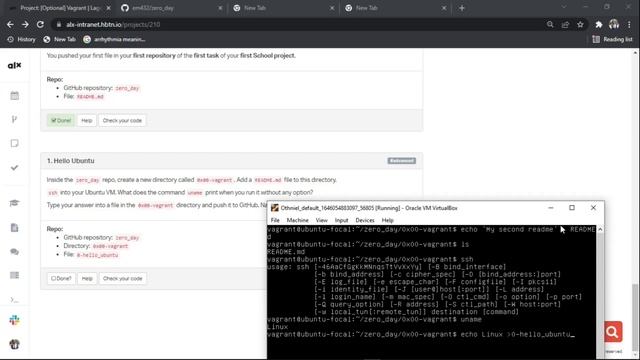Open the sandbox terminal icon in sidebar
Screen dimensions: 640x360
pos(14,300)
